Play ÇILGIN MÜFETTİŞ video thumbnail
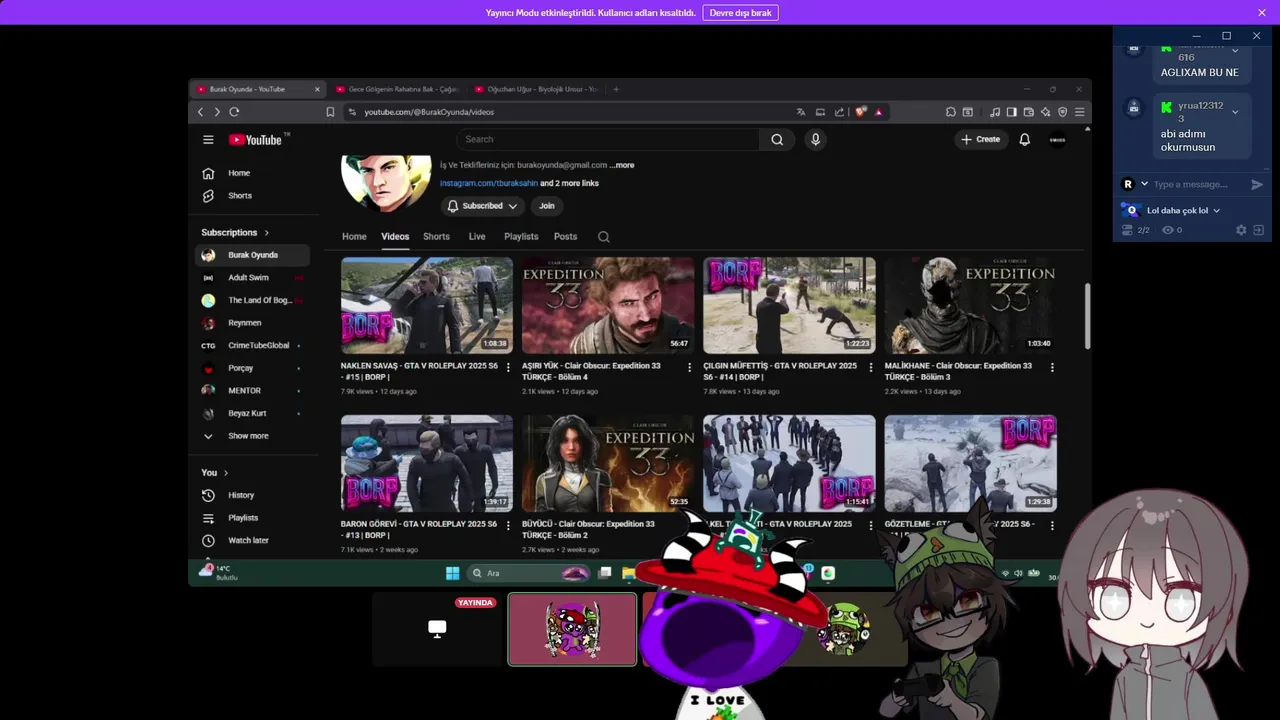Image resolution: width=1280 pixels, height=720 pixels. click(789, 306)
